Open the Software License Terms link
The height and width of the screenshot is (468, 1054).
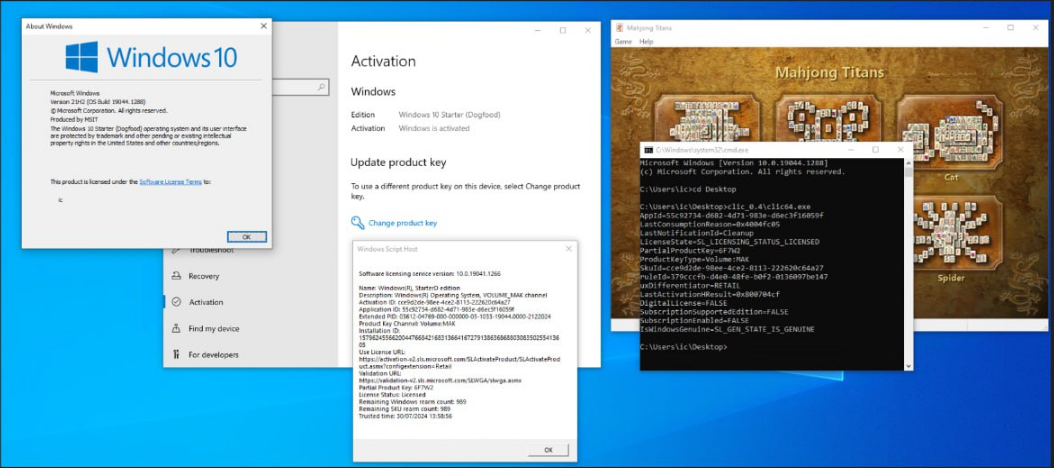pos(170,182)
